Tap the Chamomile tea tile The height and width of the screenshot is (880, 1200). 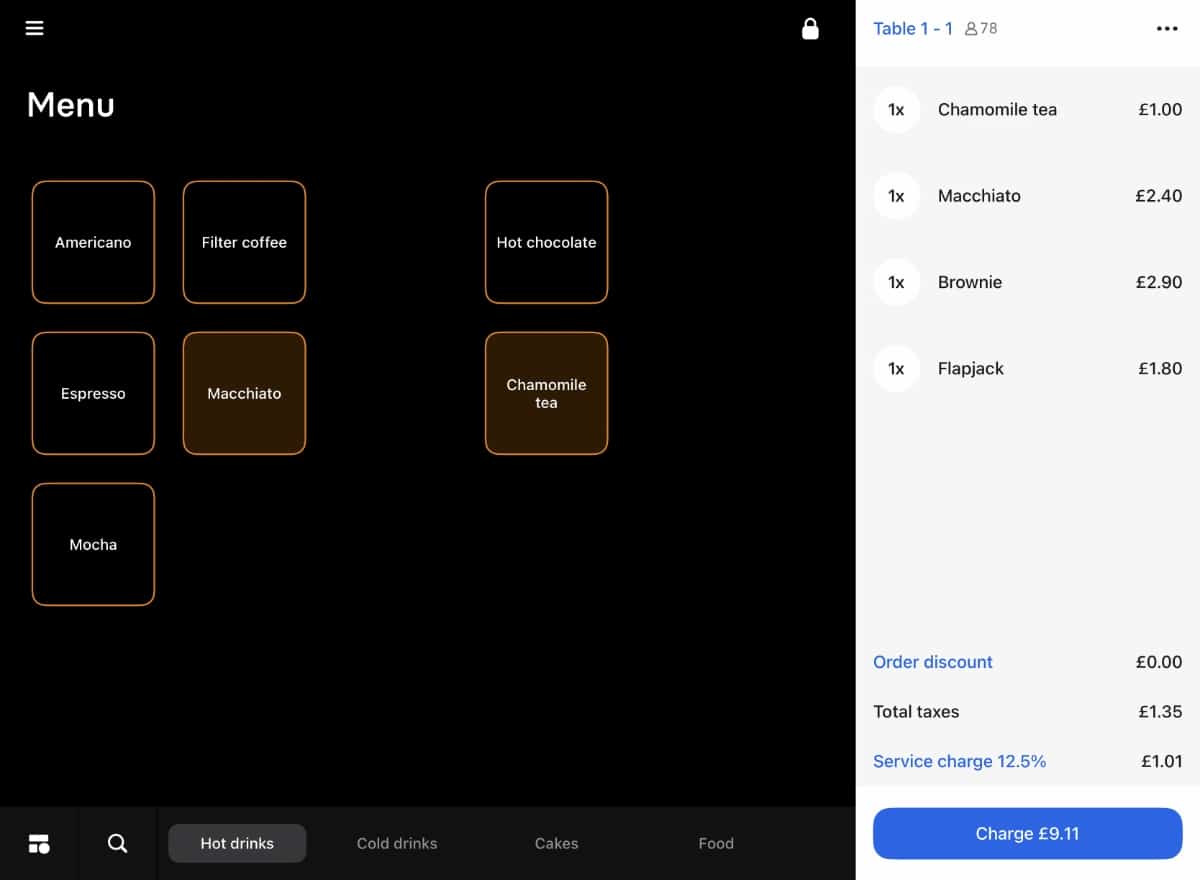[546, 393]
